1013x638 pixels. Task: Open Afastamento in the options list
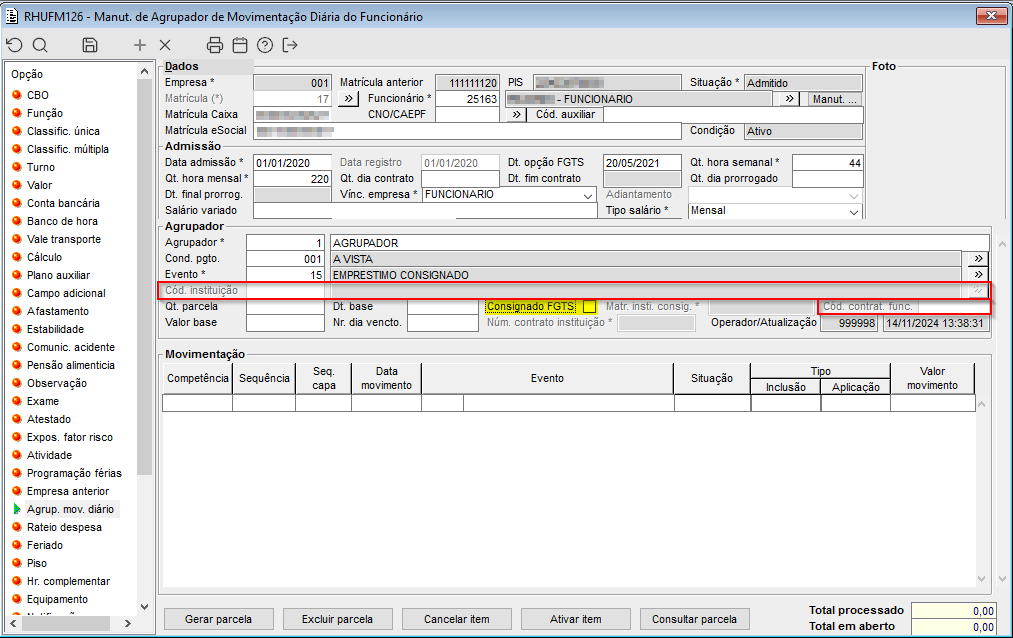(x=58, y=311)
